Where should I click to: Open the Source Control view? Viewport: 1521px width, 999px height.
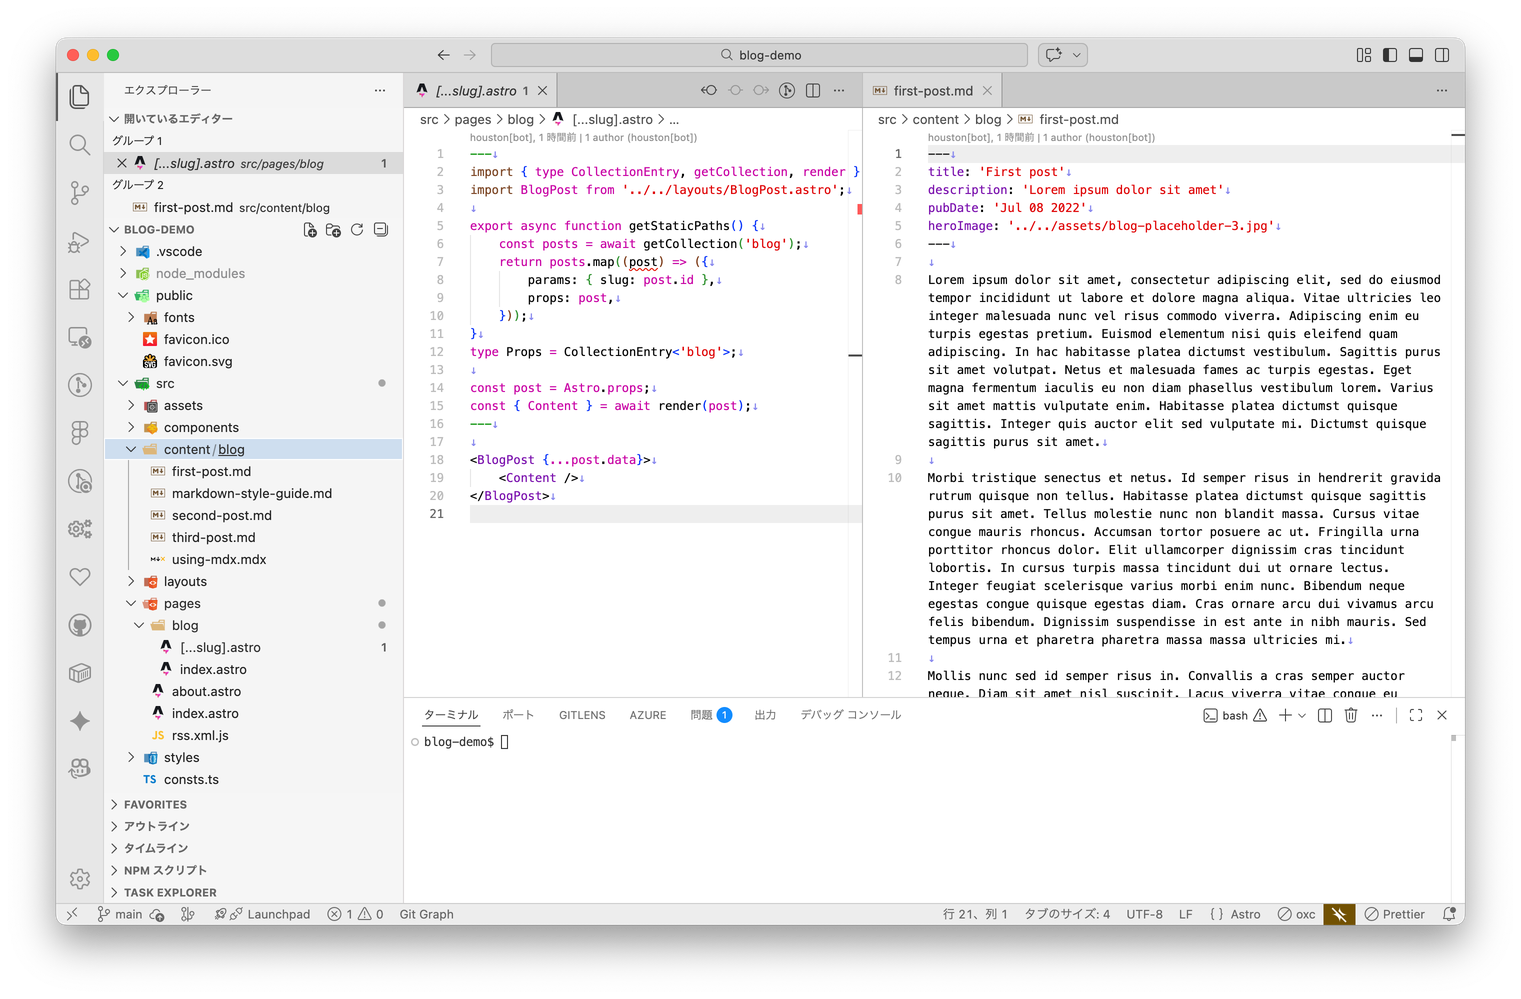(80, 192)
